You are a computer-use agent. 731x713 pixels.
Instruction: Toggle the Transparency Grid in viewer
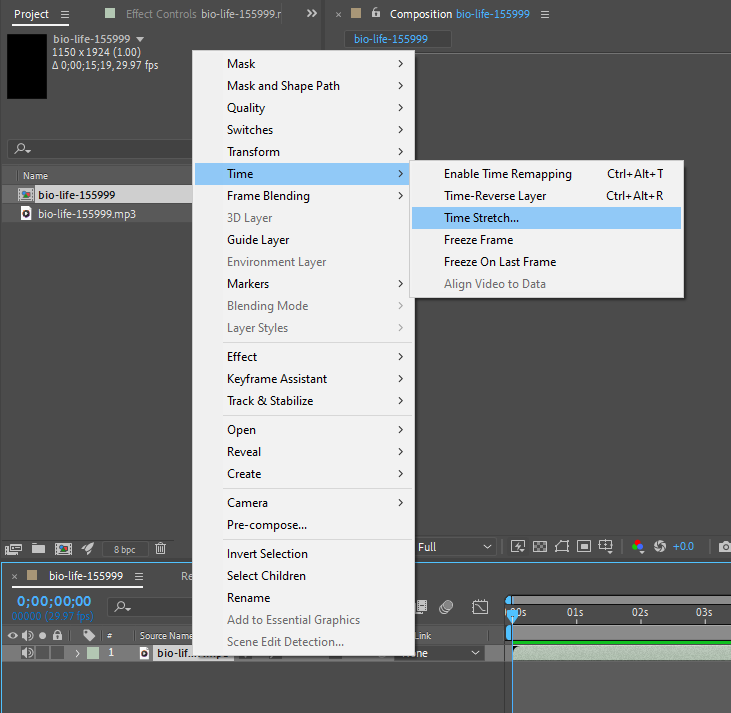(540, 547)
